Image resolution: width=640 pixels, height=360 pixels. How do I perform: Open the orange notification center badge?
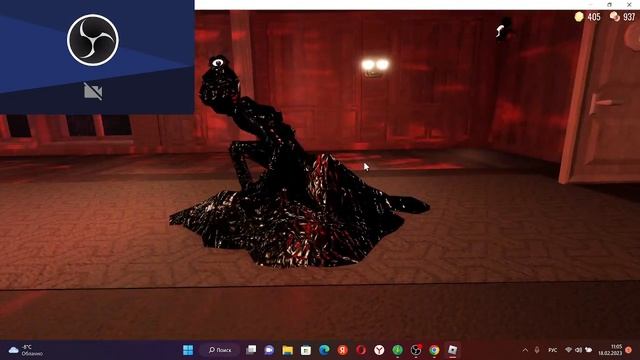click(x=629, y=350)
